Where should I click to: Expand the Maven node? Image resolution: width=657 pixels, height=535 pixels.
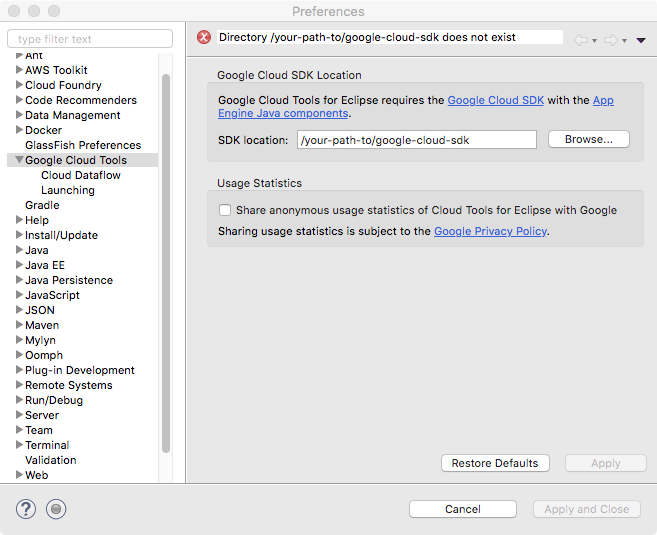[x=19, y=325]
